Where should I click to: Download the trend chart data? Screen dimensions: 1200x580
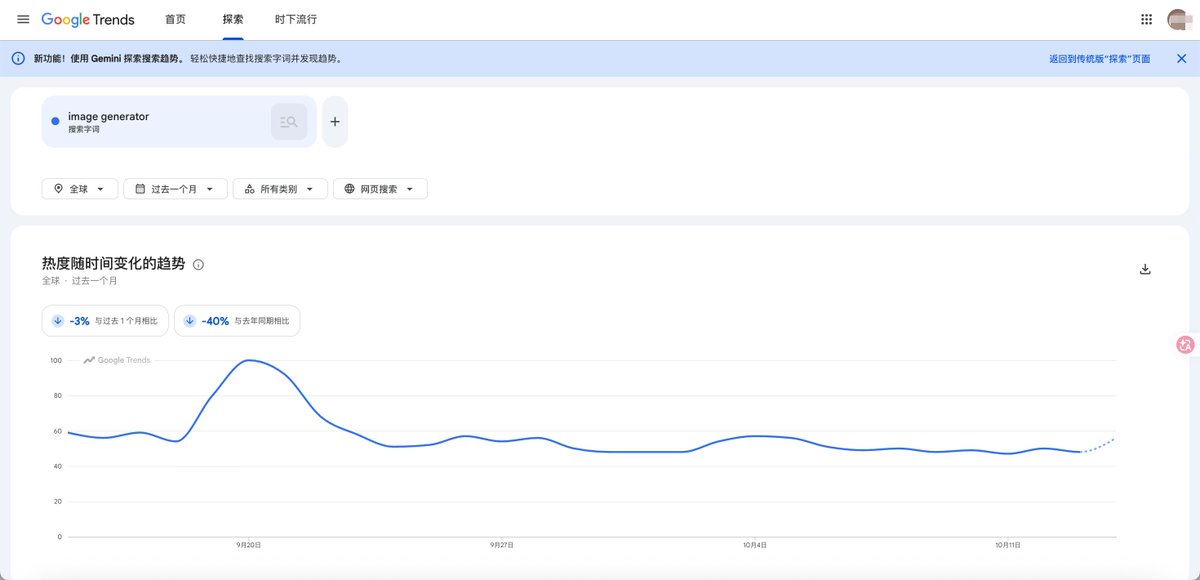tap(1146, 269)
